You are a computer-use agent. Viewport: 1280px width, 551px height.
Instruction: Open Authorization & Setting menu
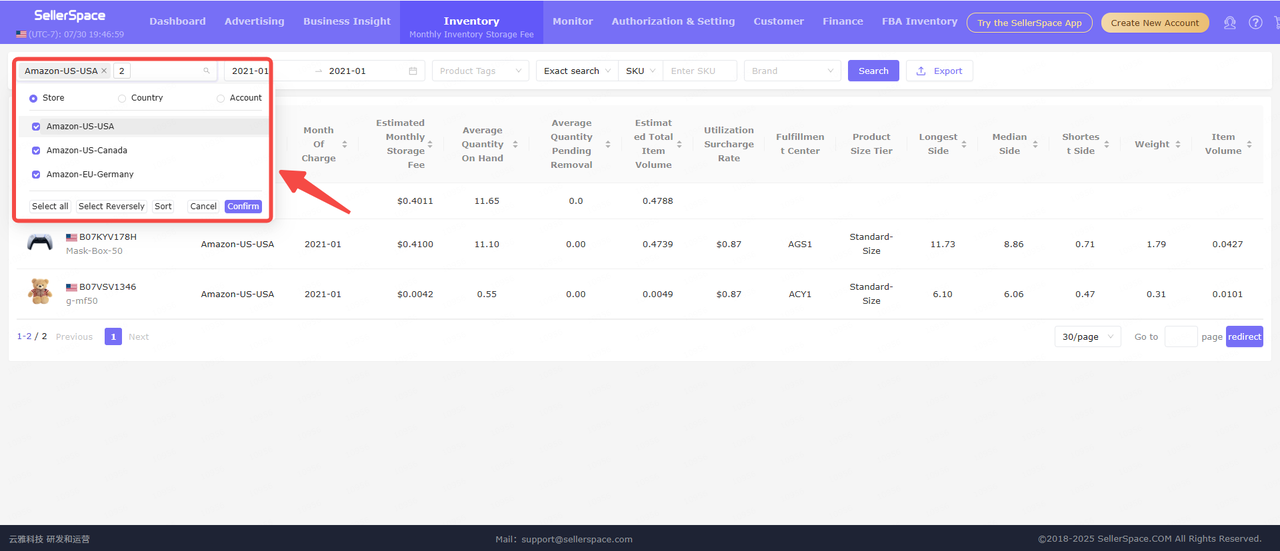coord(673,21)
